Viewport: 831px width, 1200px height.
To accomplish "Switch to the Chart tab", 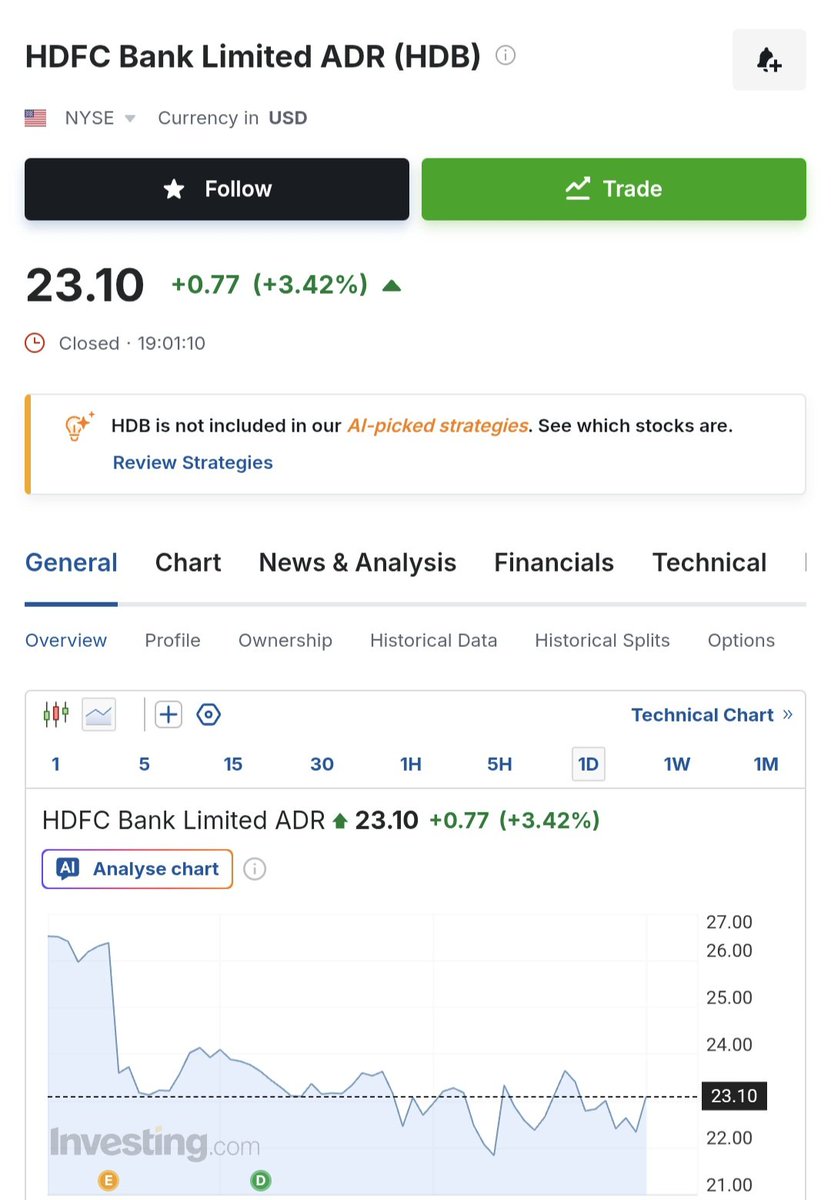I will [x=188, y=563].
